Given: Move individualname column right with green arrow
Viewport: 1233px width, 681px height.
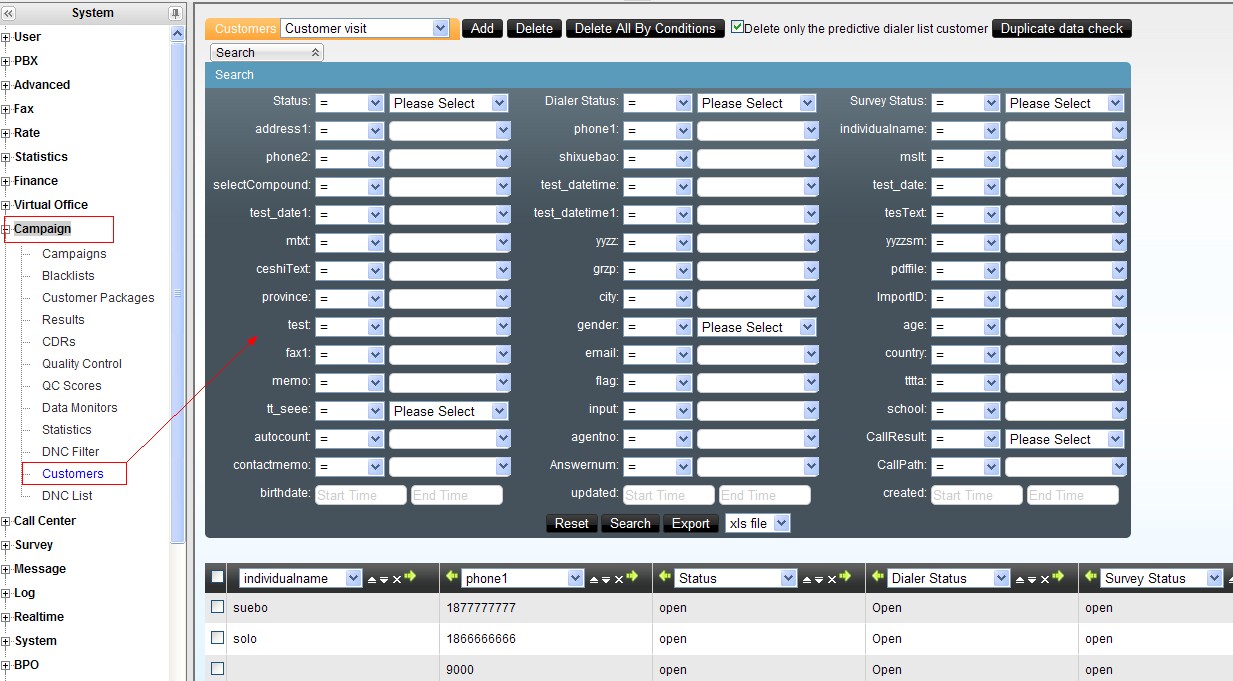Looking at the screenshot, I should coord(410,577).
